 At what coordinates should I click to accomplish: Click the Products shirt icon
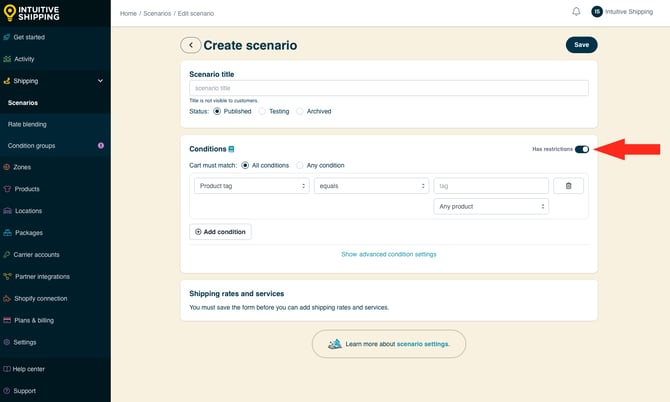[7, 189]
